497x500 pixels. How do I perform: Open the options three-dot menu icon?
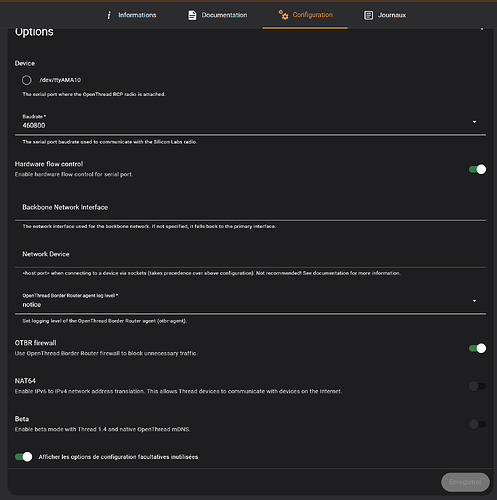(x=482, y=29)
